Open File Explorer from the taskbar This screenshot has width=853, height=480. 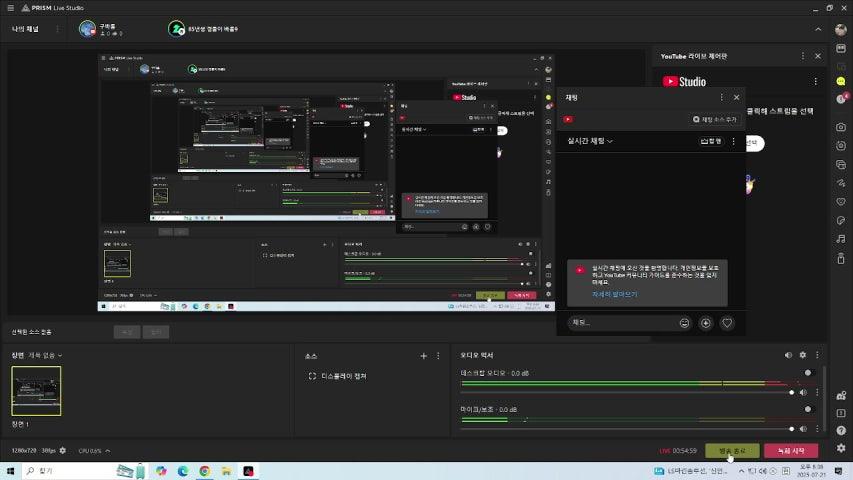(226, 471)
